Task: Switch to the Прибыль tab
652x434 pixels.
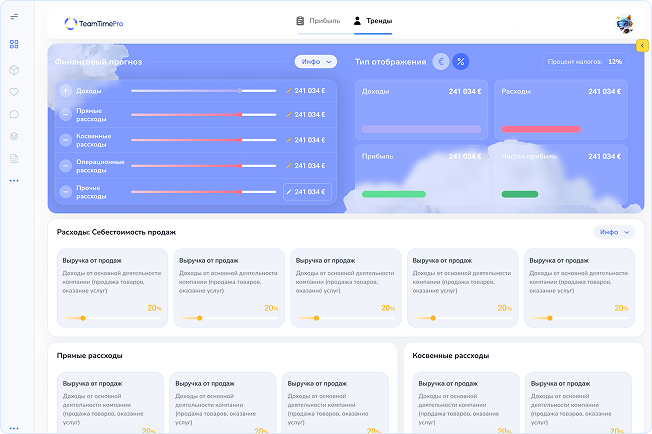Action: tap(319, 21)
